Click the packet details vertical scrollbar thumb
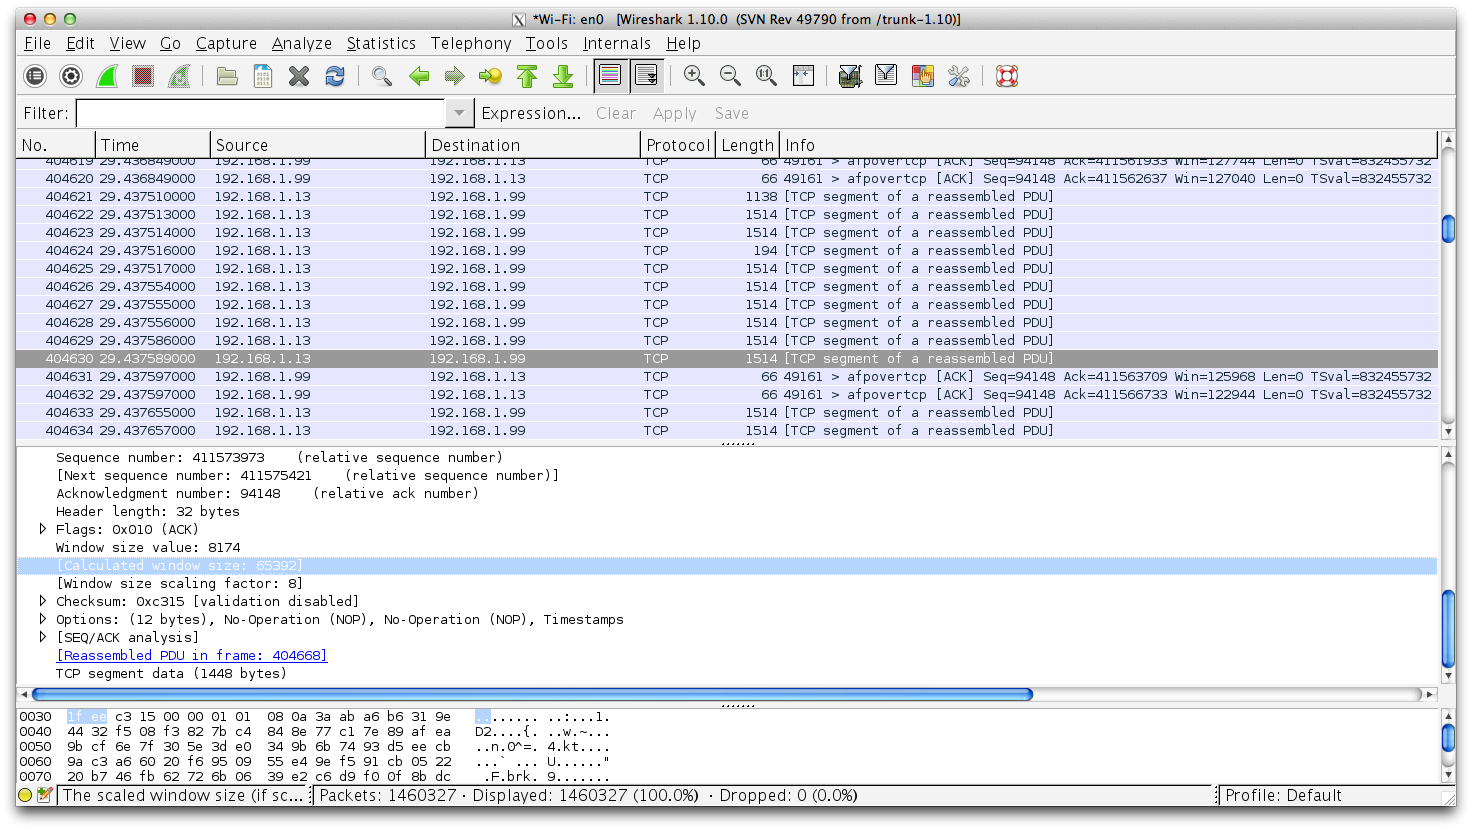 point(1448,630)
